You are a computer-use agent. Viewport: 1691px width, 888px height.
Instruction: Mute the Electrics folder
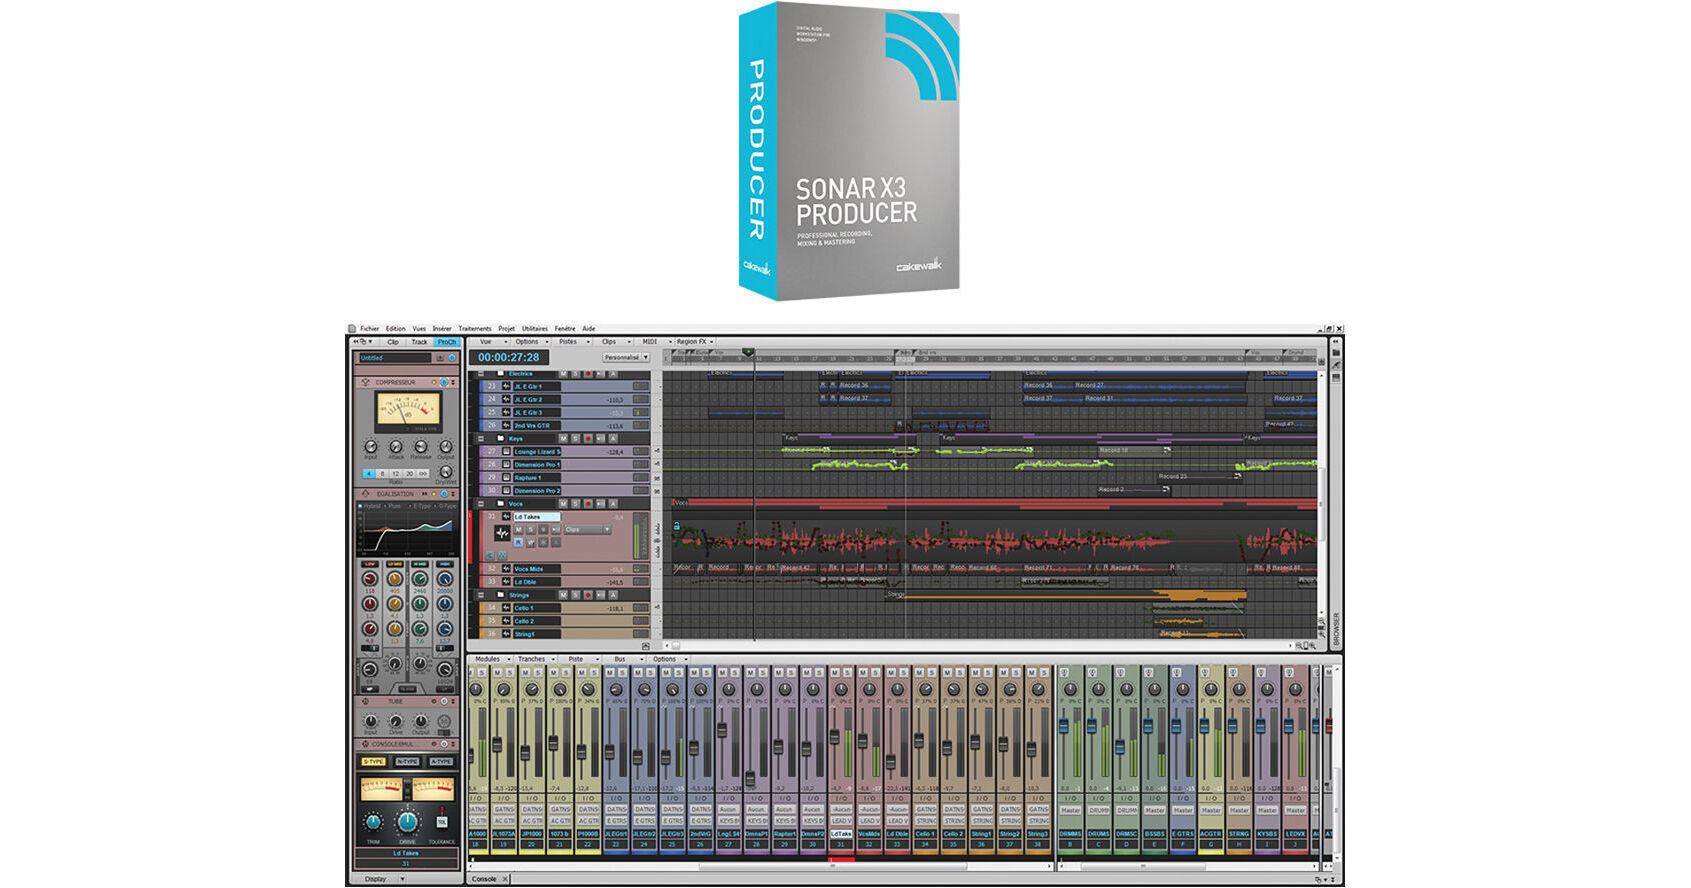pyautogui.click(x=563, y=374)
